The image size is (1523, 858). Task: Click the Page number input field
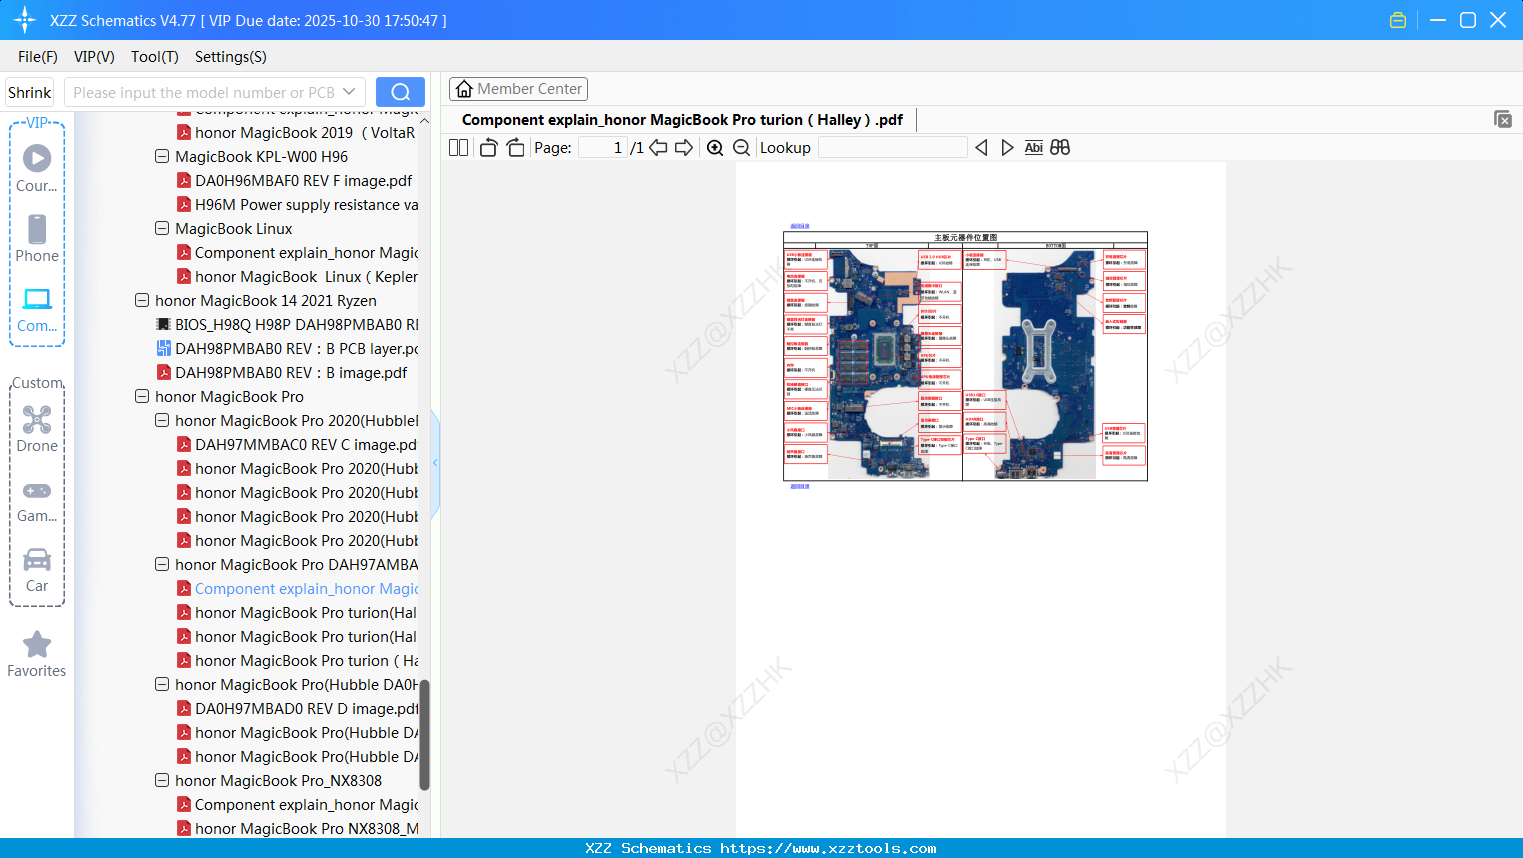[x=602, y=148]
